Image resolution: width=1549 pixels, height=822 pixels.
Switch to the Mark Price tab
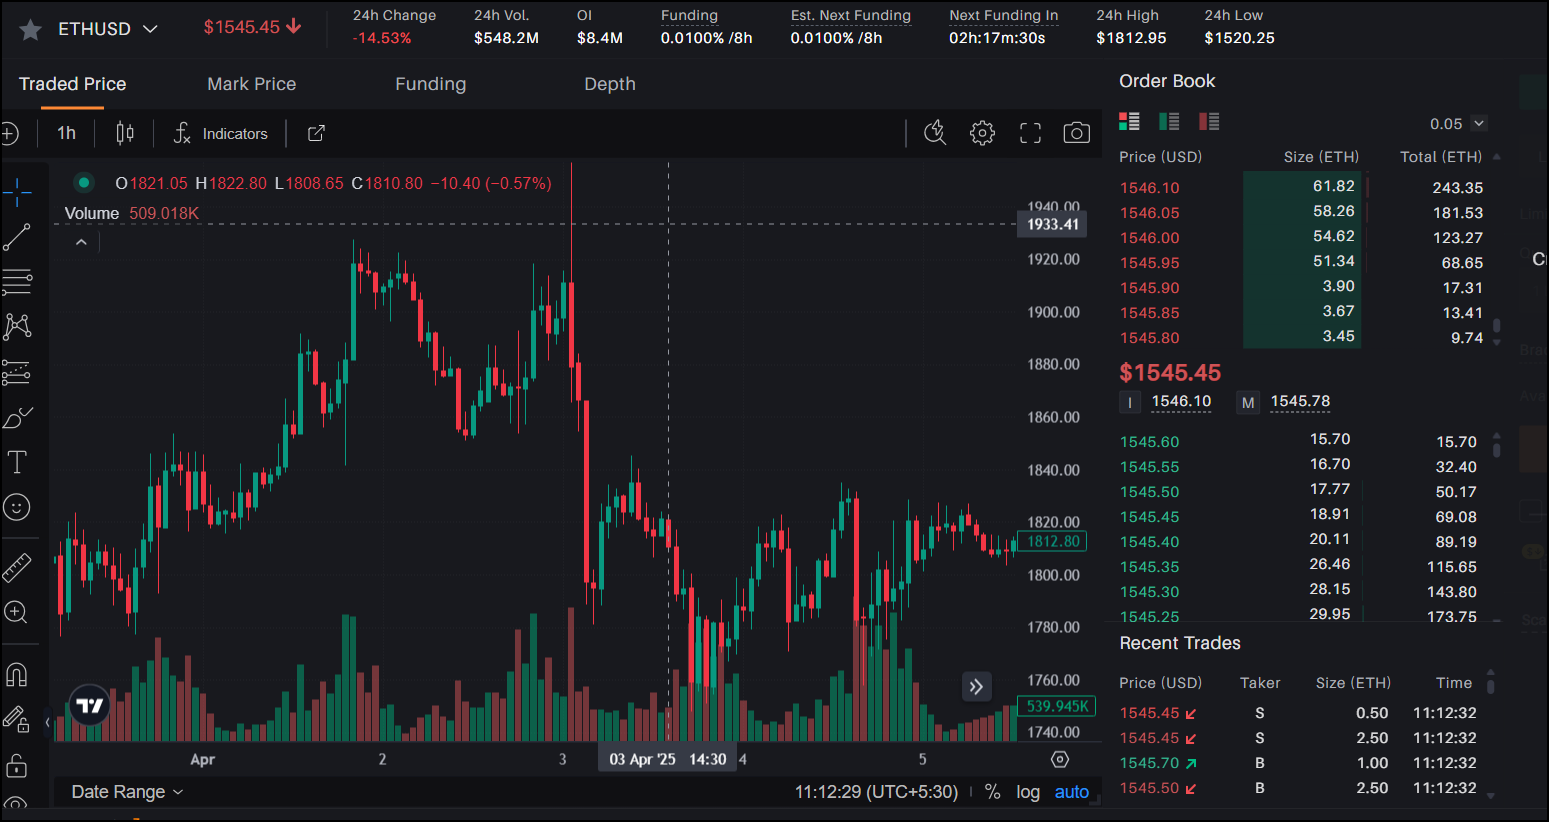[251, 84]
